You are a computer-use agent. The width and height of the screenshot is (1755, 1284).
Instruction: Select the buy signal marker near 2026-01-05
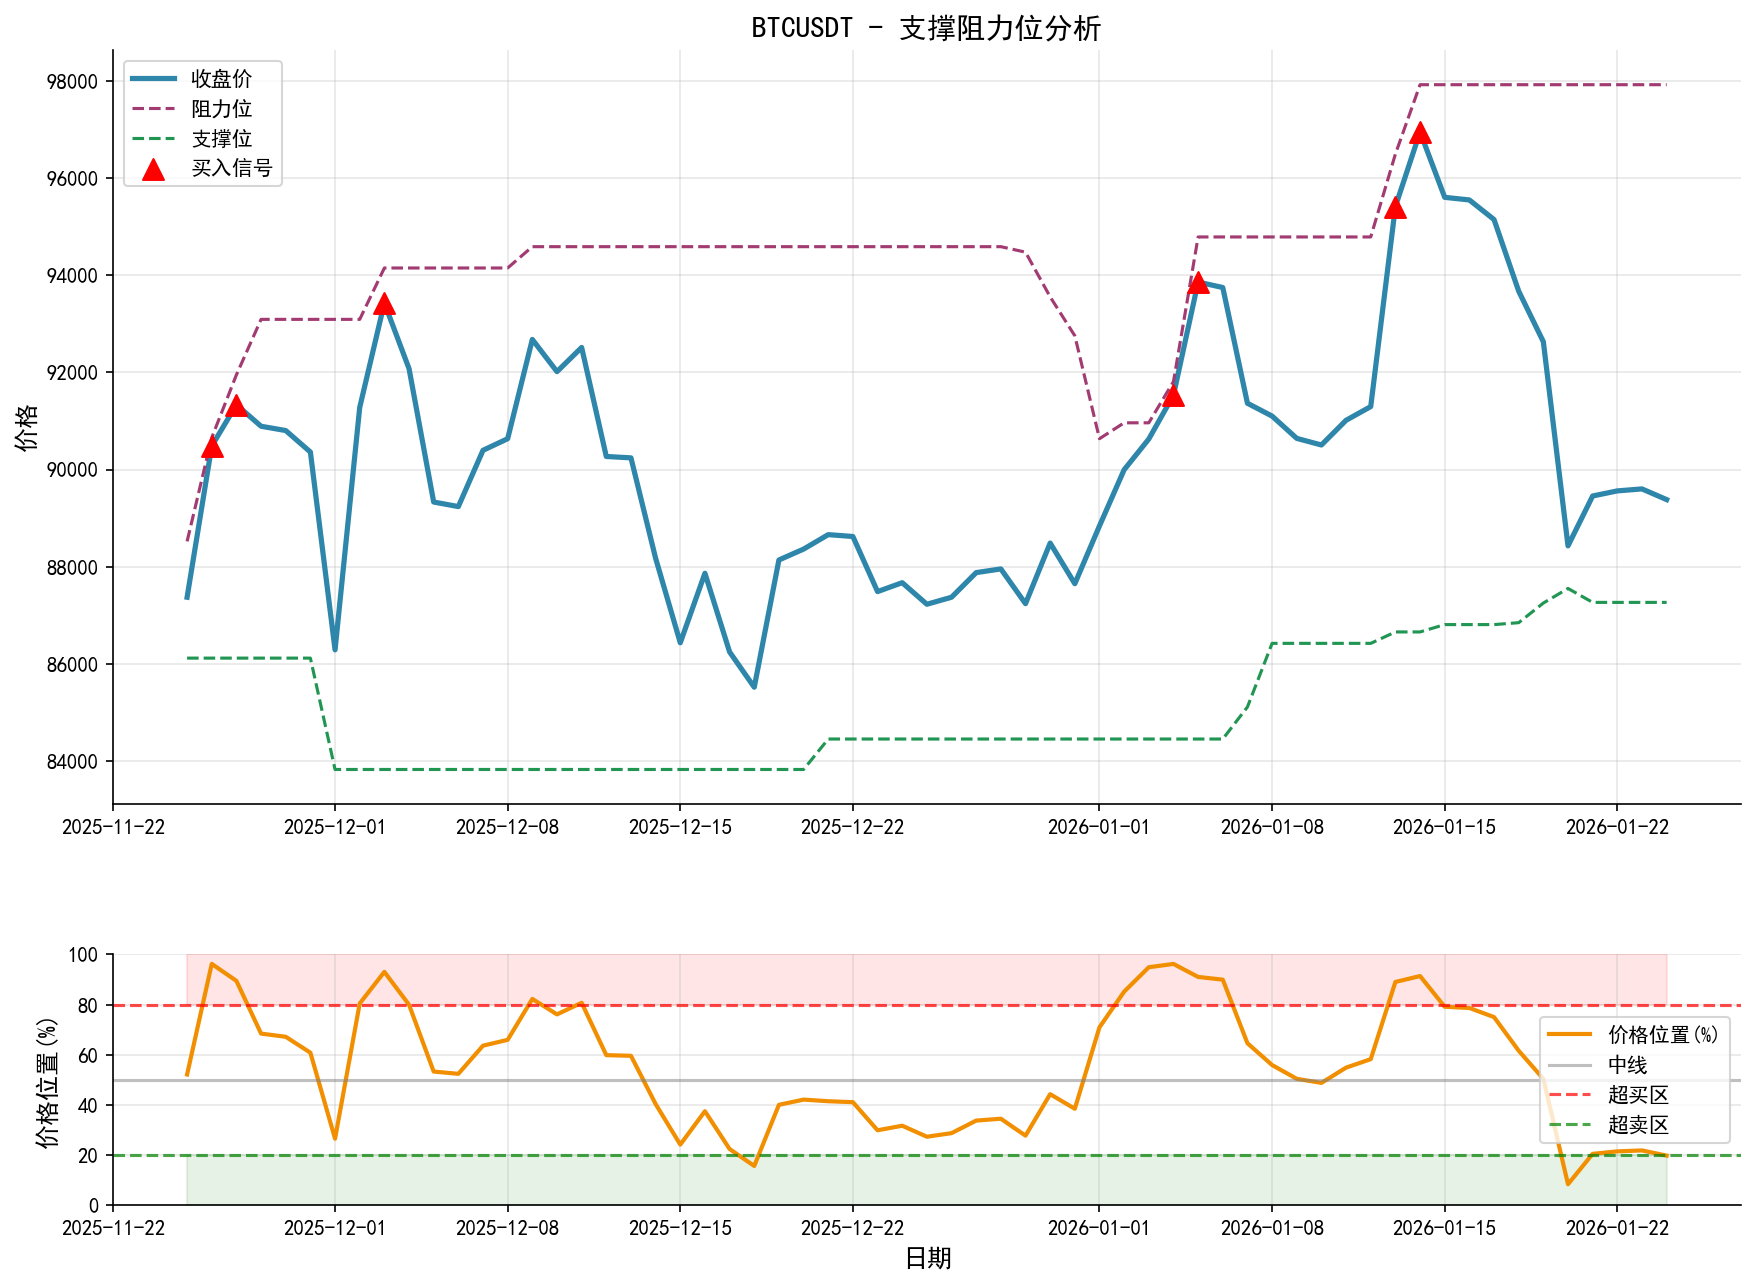1199,282
